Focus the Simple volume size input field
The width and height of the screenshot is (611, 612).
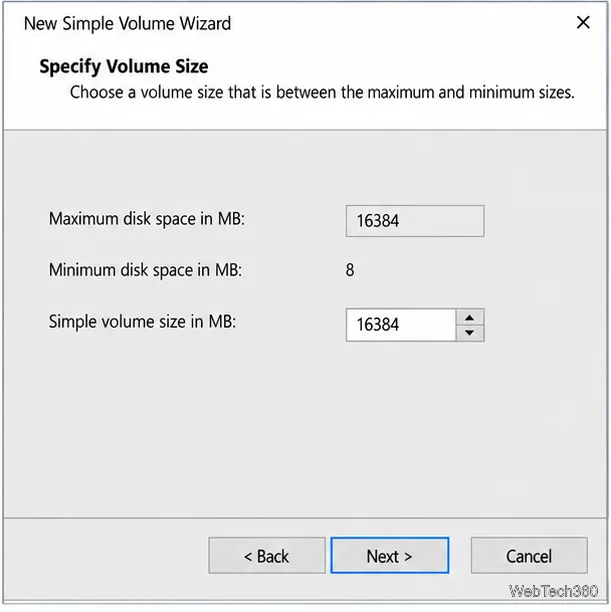pyautogui.click(x=401, y=325)
